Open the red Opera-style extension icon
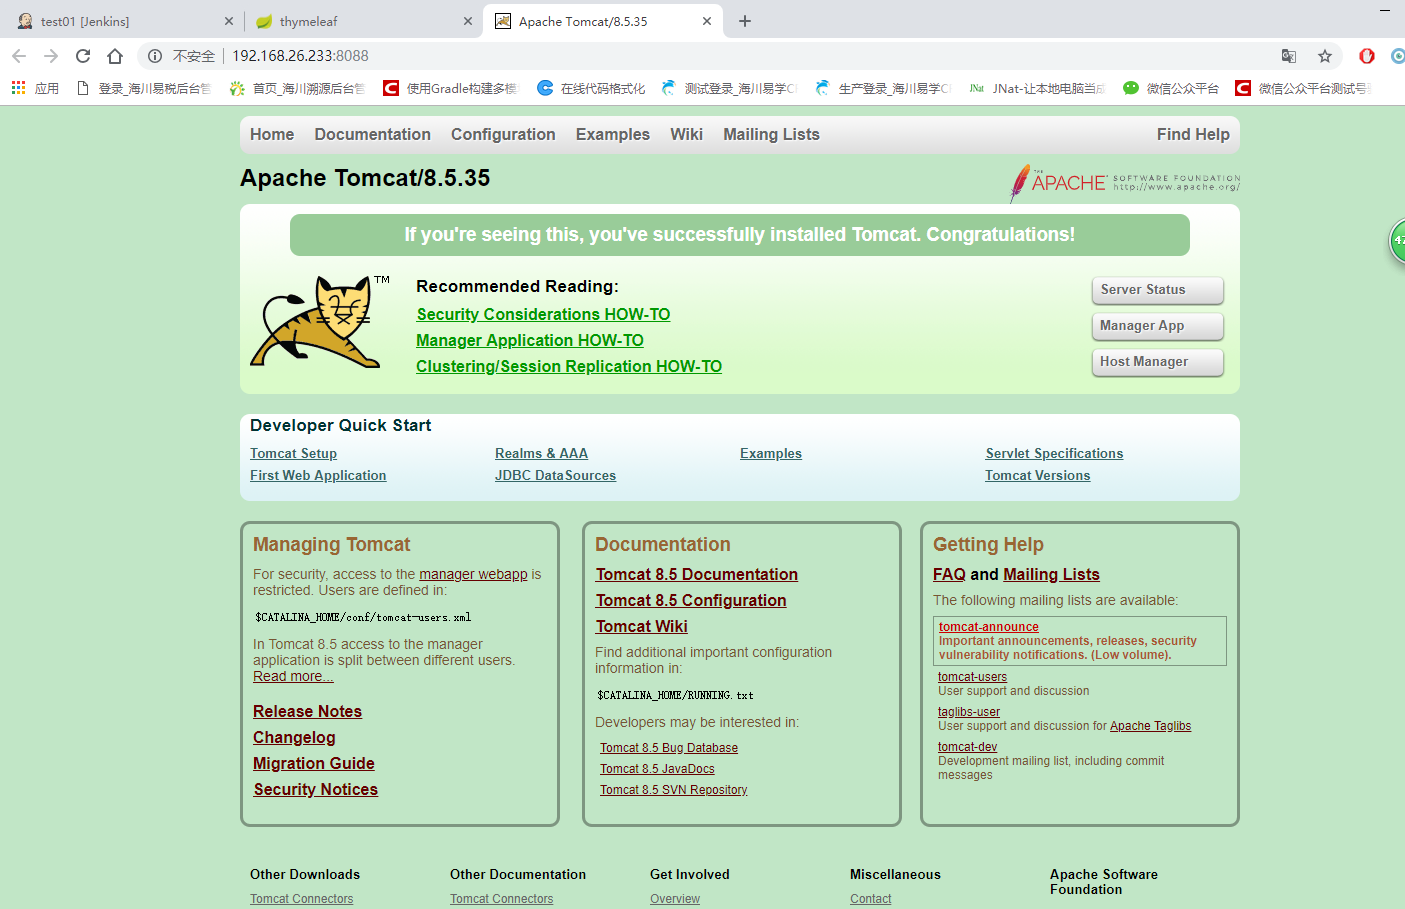The image size is (1405, 909). tap(1367, 56)
